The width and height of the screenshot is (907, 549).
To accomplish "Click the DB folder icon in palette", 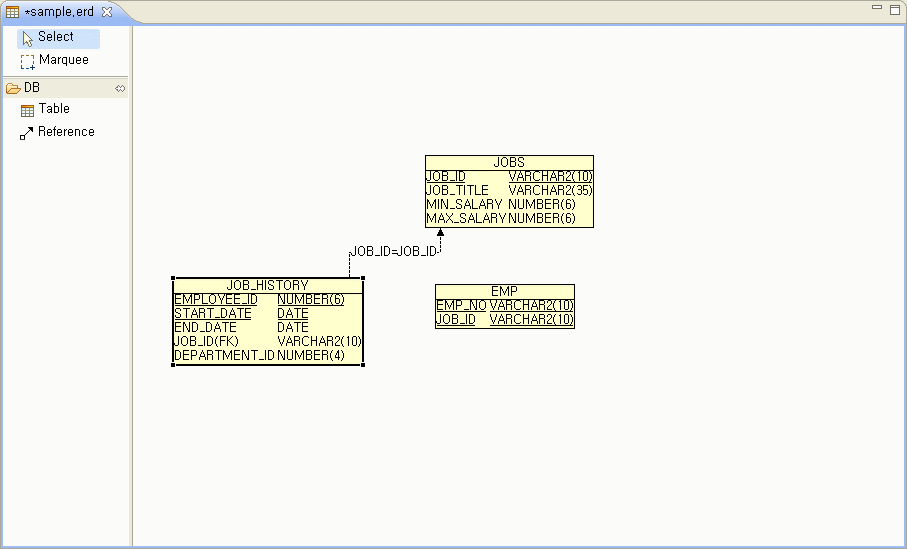I will click(x=13, y=88).
